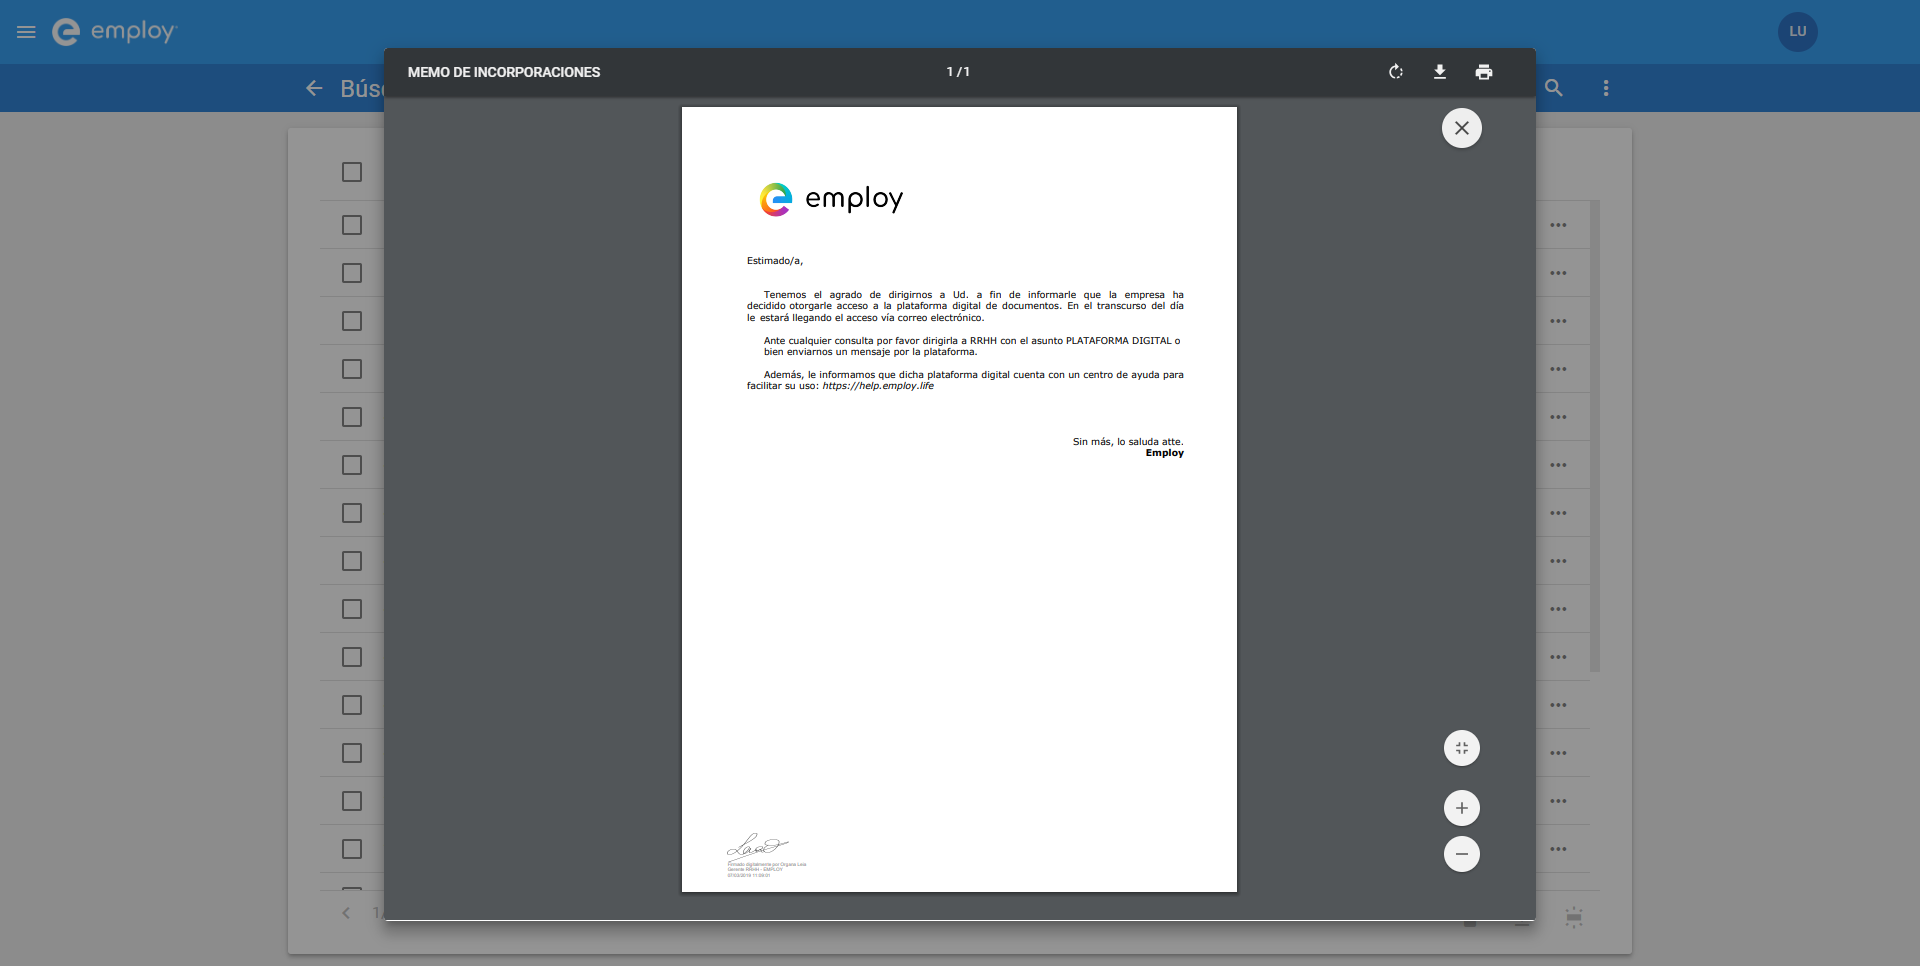The image size is (1920, 966).
Task: Click the memo page preview
Action: [959, 499]
